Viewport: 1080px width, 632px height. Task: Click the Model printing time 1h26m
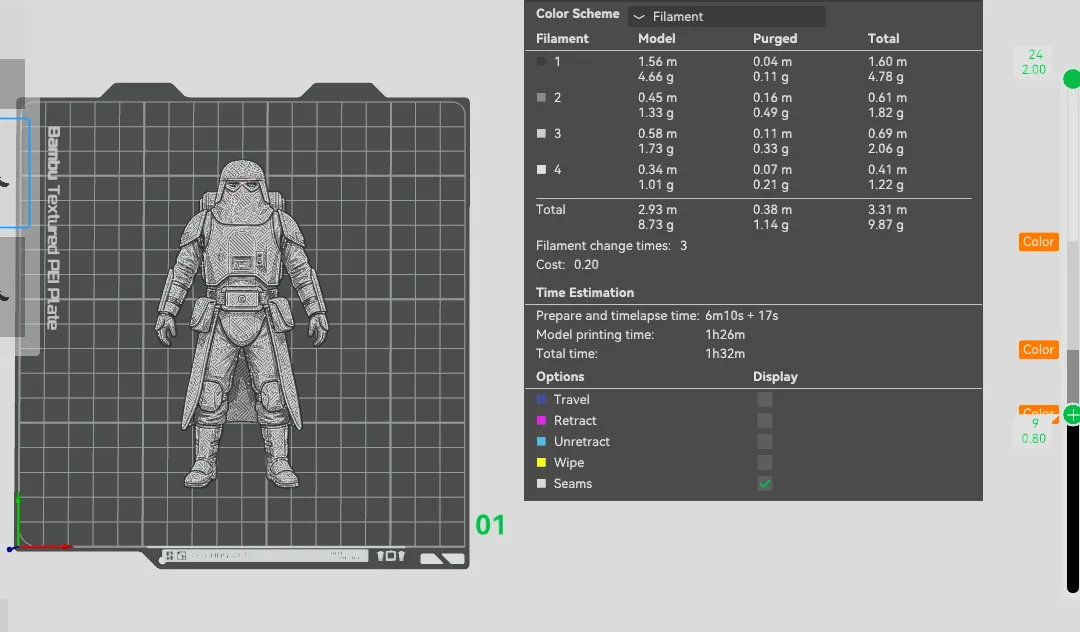click(x=725, y=335)
